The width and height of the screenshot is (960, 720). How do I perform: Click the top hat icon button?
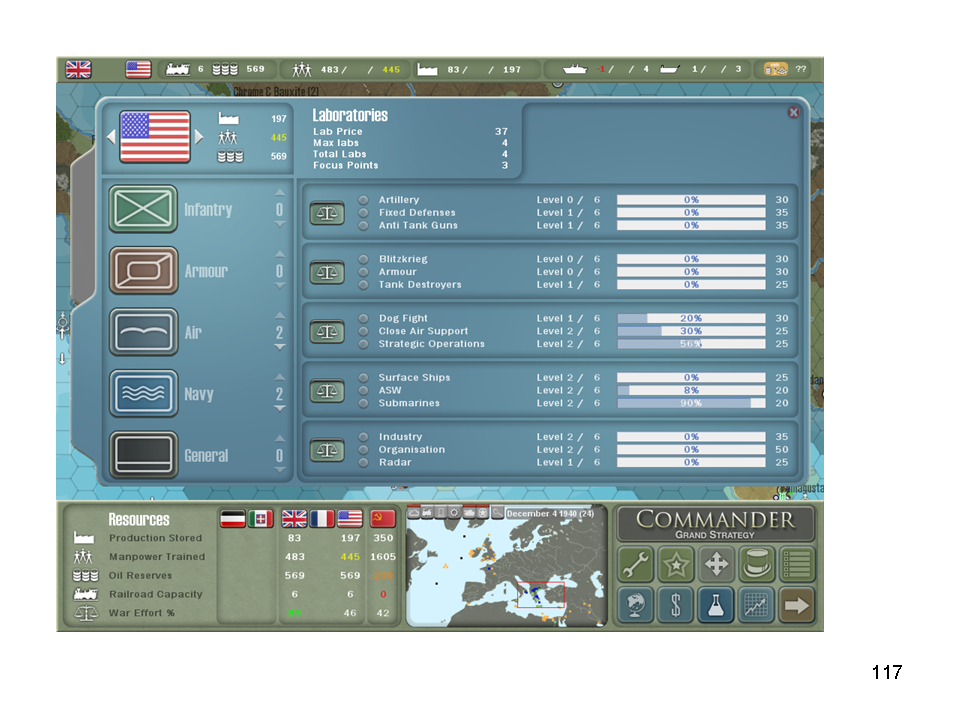tap(757, 565)
